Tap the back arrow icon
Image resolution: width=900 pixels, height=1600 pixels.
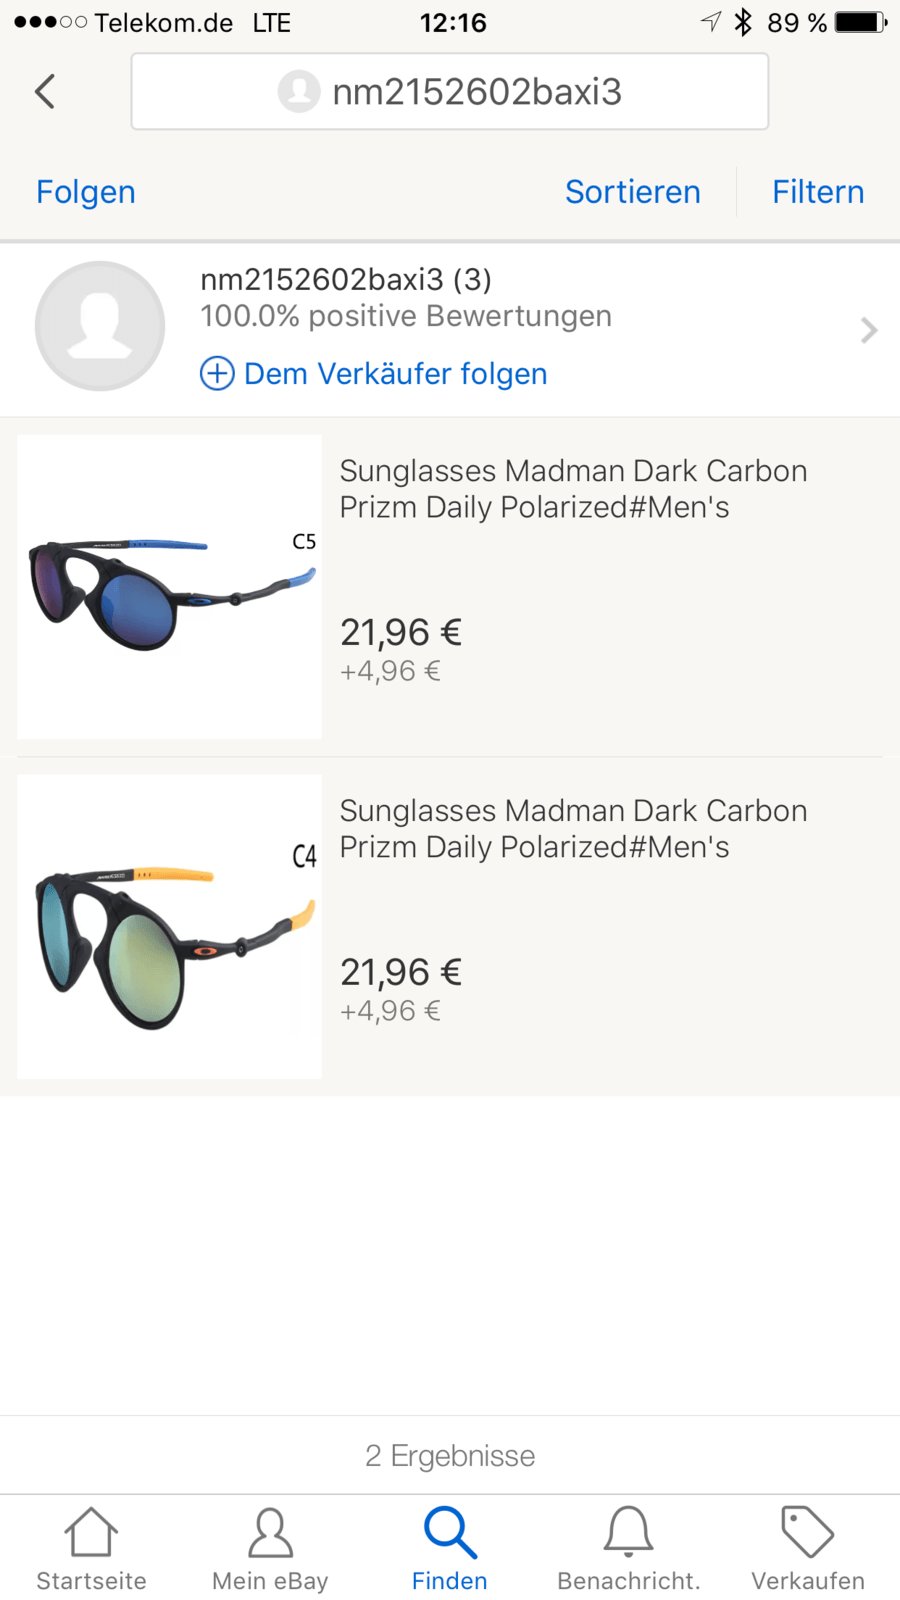pos(45,92)
